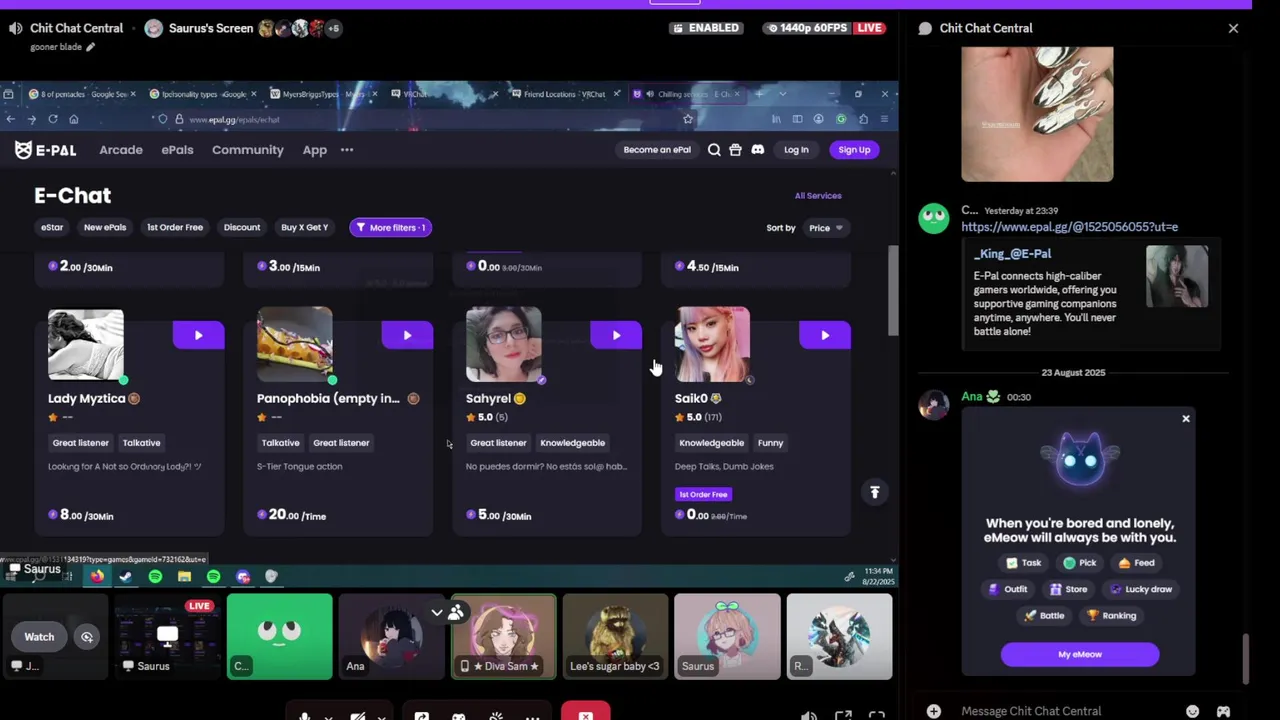This screenshot has height=720, width=1280.
Task: Open the emoji picker in the message box
Action: point(1192,711)
